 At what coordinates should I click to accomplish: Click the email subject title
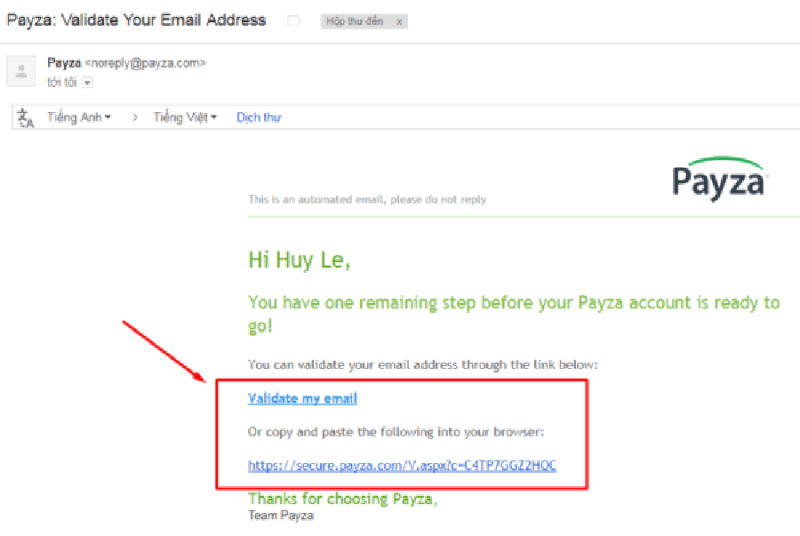[x=136, y=20]
